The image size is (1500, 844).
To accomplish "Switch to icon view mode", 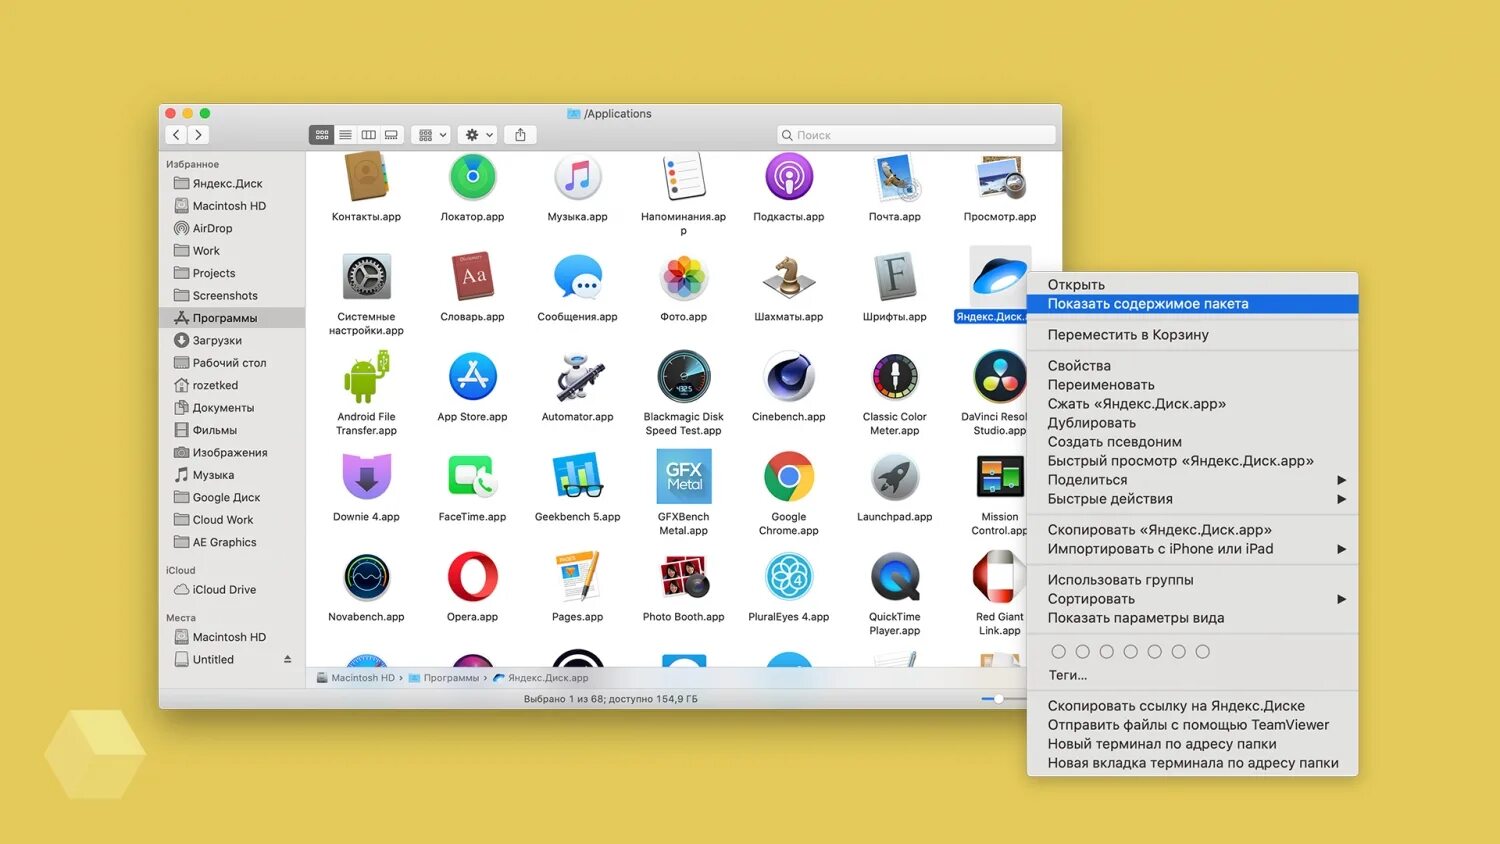I will (x=322, y=135).
